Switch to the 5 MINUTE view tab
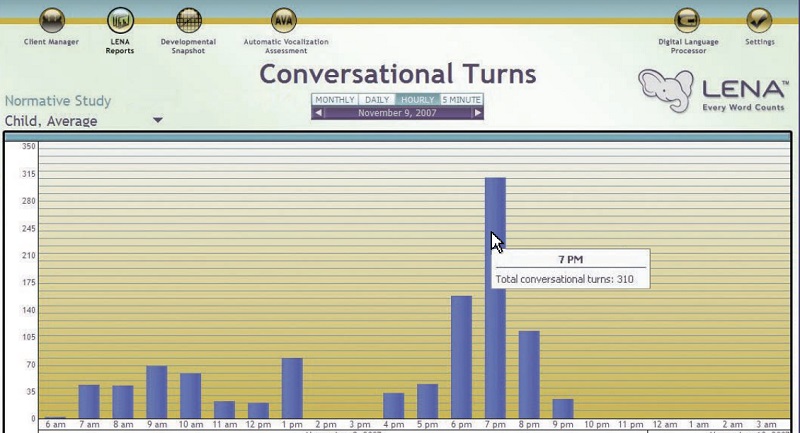 (461, 100)
